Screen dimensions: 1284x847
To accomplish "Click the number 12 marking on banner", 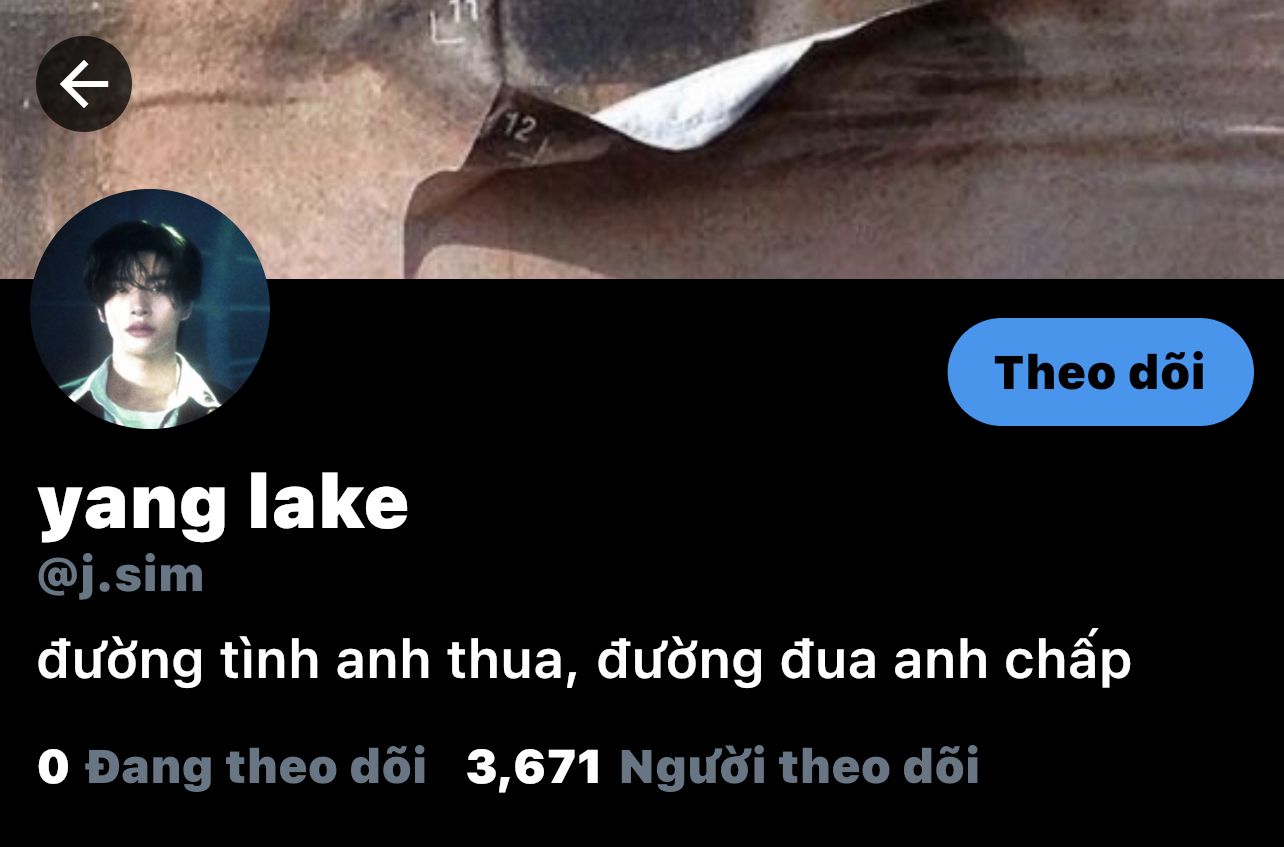I will [x=521, y=129].
